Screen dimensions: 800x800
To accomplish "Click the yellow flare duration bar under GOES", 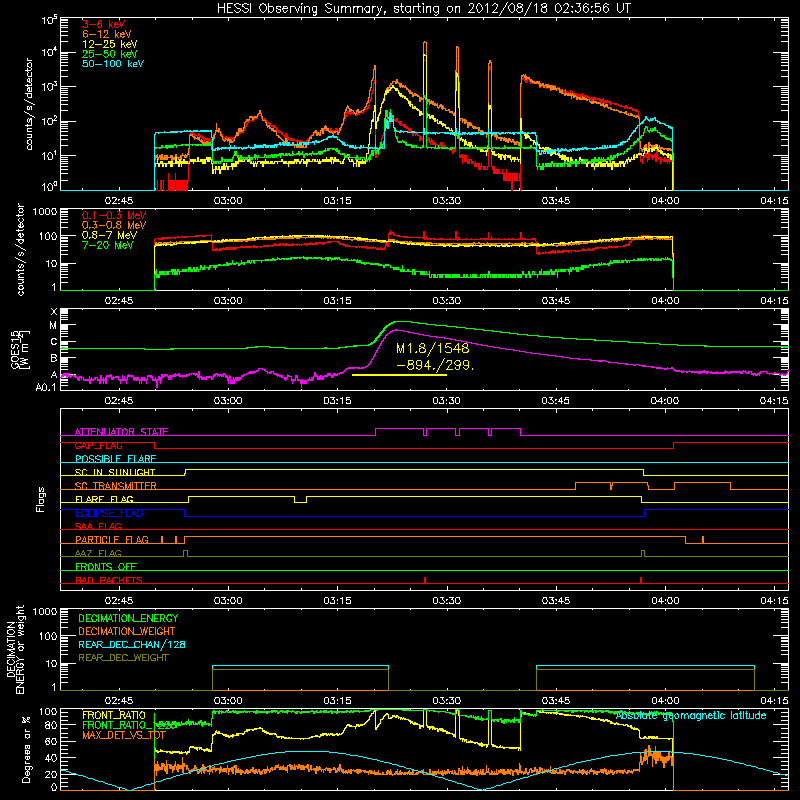I will 399,375.
